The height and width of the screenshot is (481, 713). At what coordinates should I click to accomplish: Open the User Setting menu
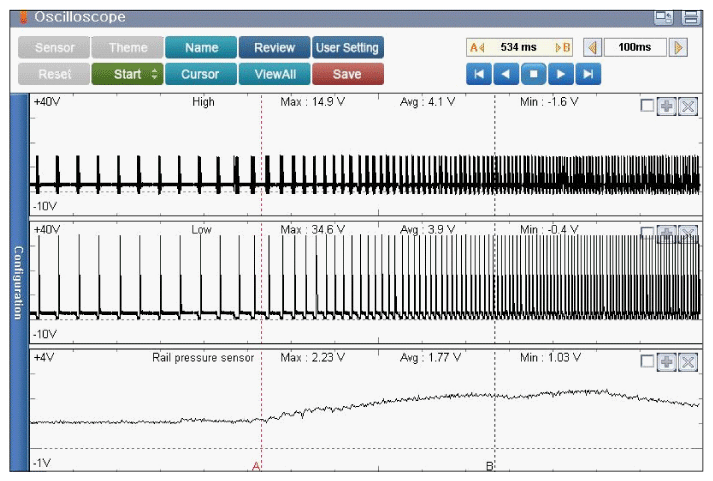pos(347,47)
